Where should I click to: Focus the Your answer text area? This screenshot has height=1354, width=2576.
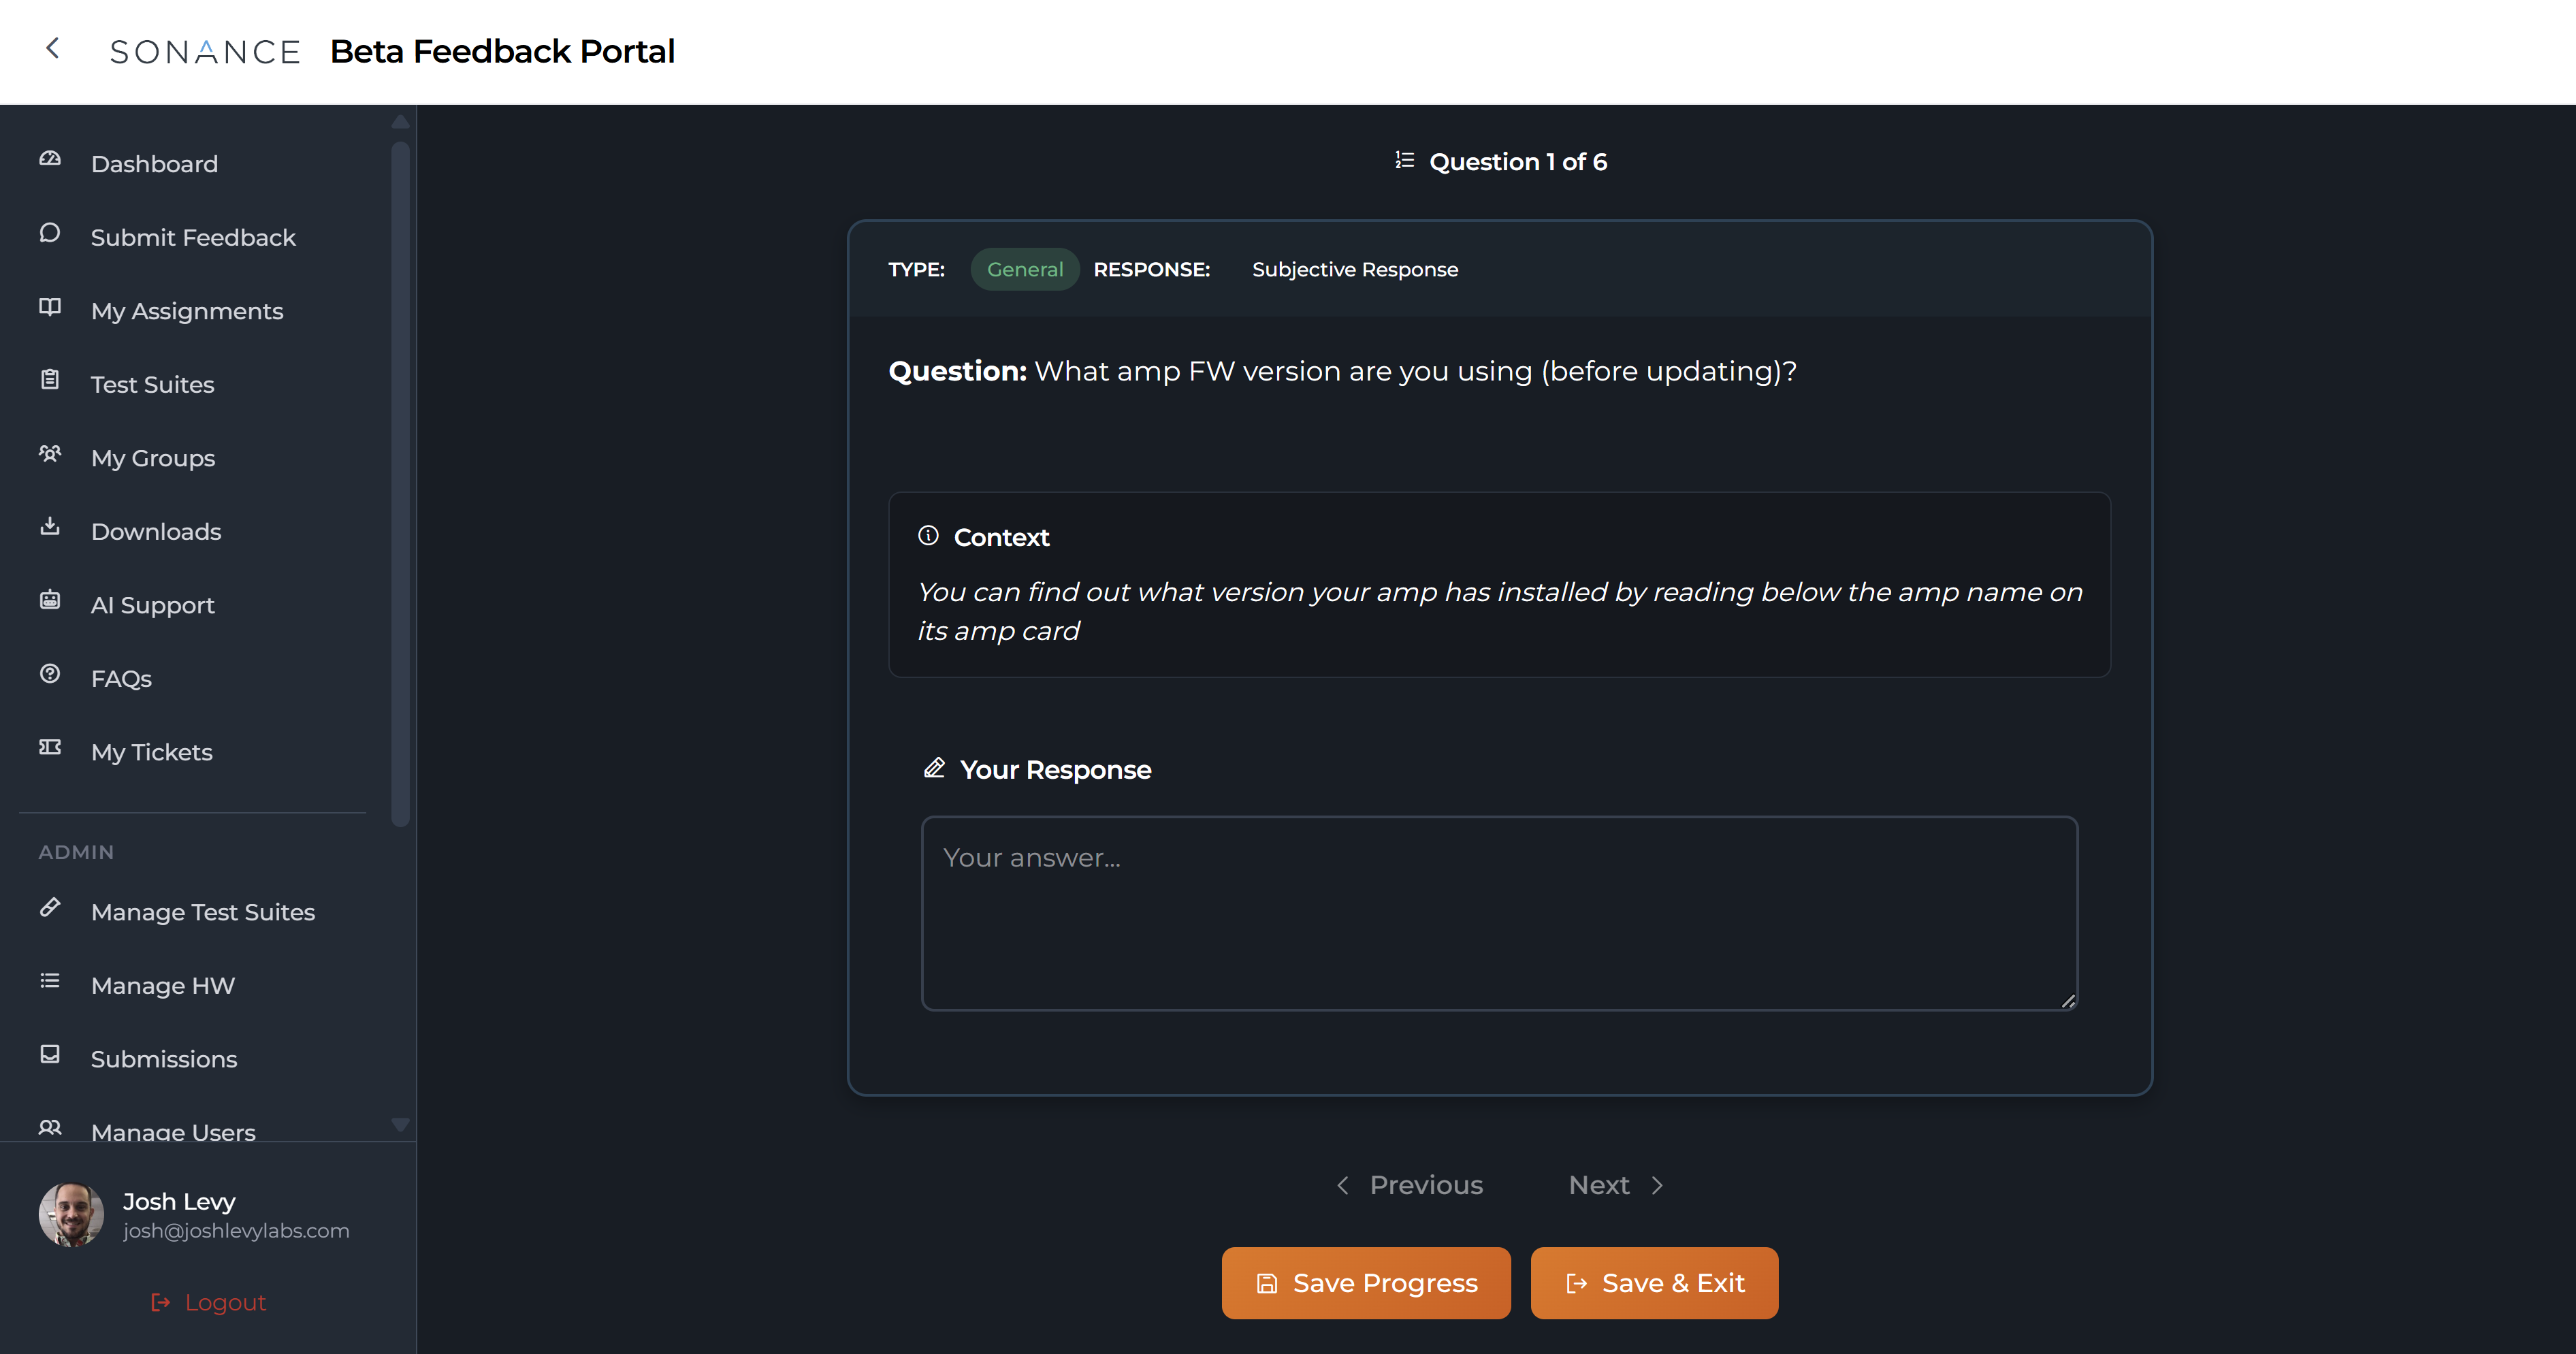tap(1499, 913)
